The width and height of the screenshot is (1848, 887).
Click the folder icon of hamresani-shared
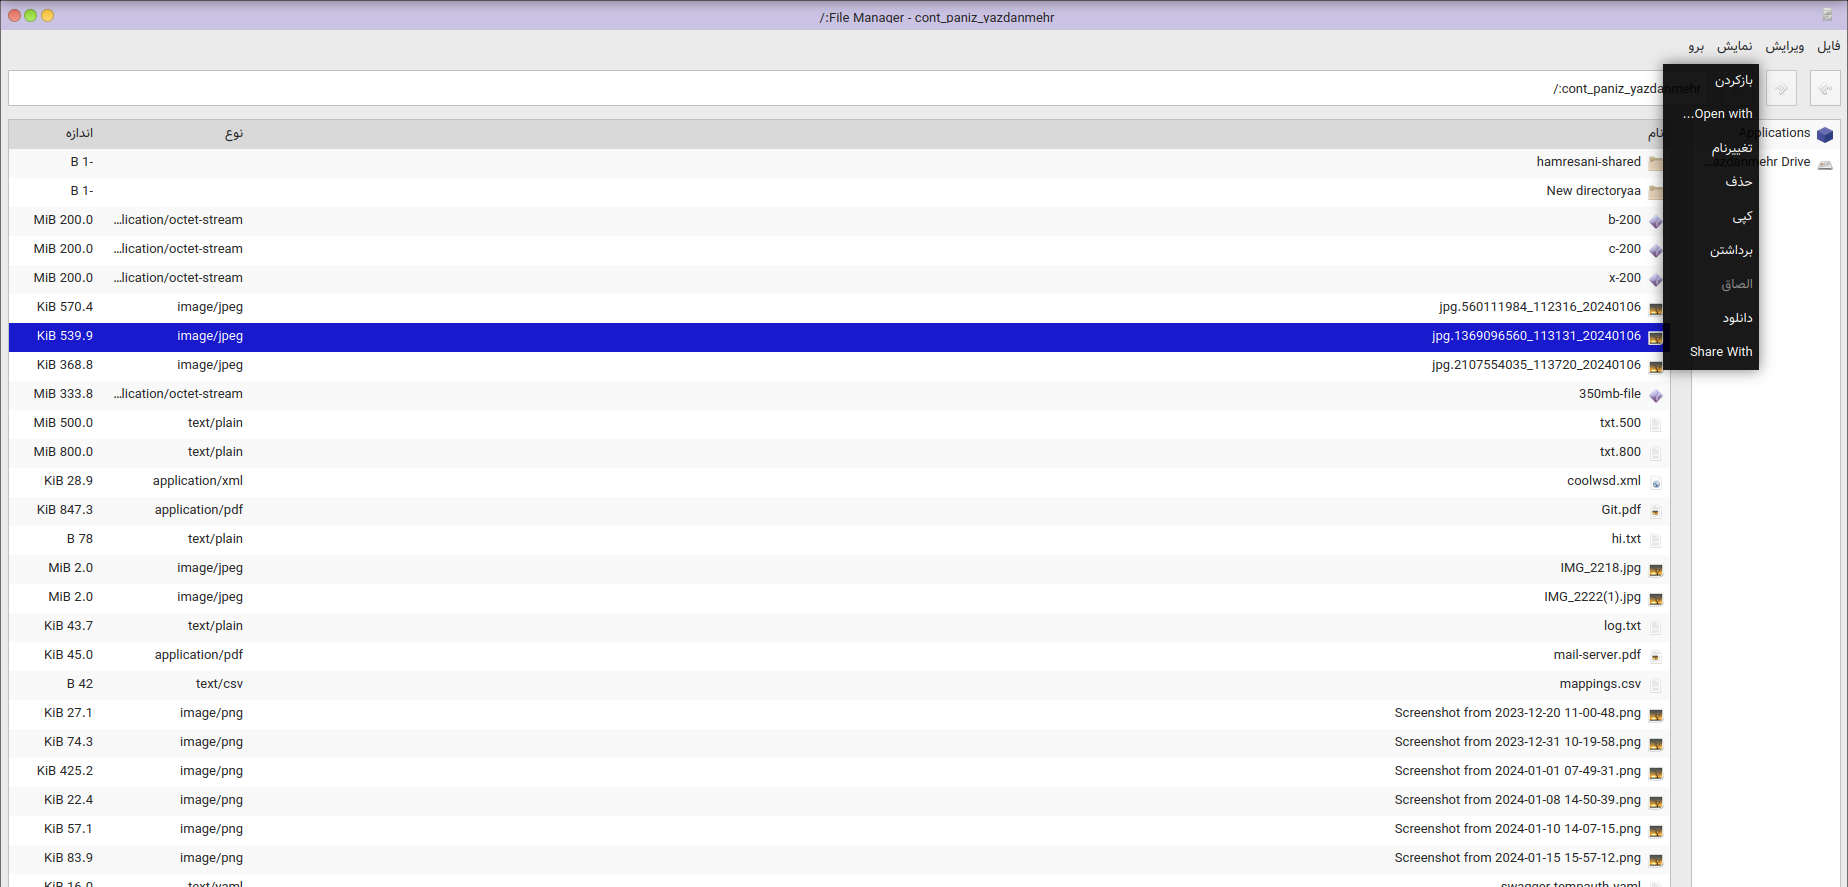[1656, 163]
